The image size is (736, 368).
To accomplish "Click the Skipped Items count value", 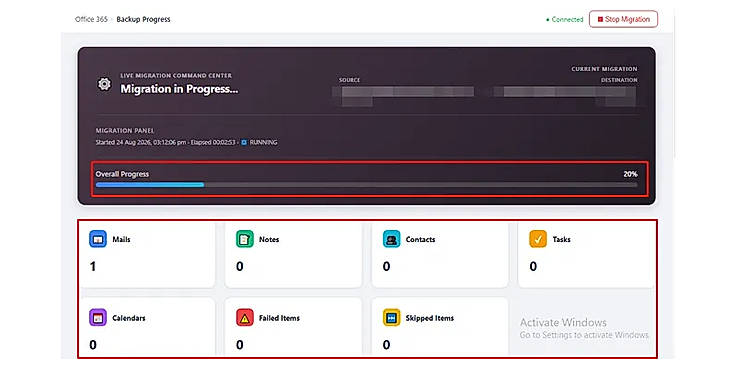I will click(x=386, y=345).
